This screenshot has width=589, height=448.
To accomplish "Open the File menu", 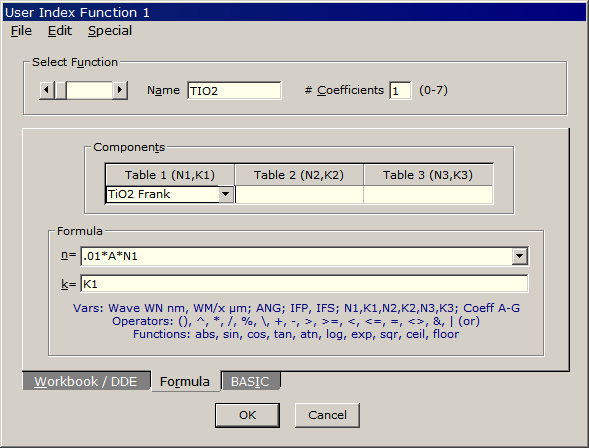I will (21, 31).
